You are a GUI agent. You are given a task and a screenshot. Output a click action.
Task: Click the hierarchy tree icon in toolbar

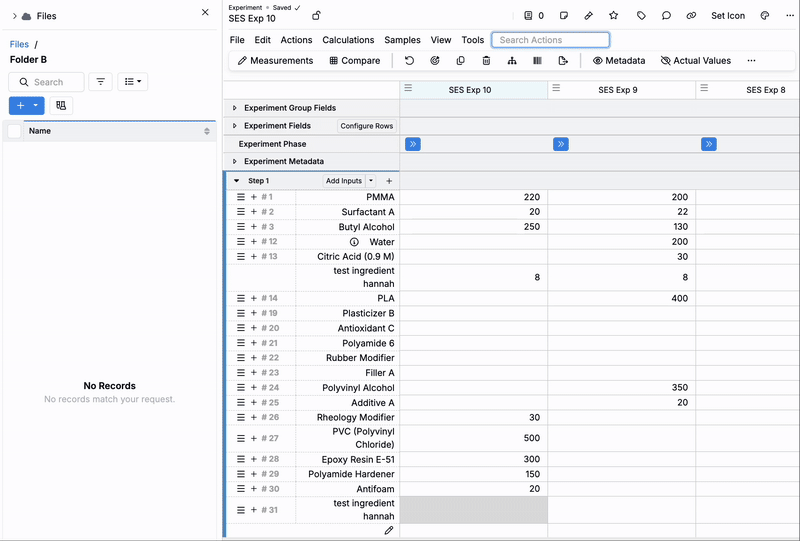[x=512, y=61]
